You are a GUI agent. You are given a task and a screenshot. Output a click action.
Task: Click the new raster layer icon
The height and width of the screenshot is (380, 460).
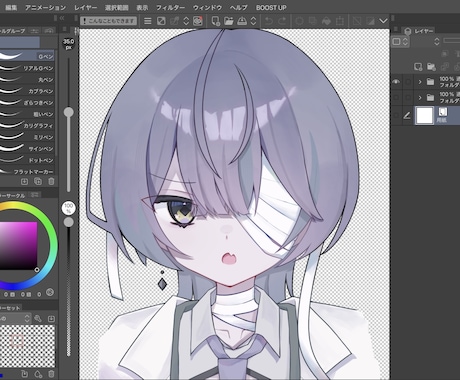(418, 67)
